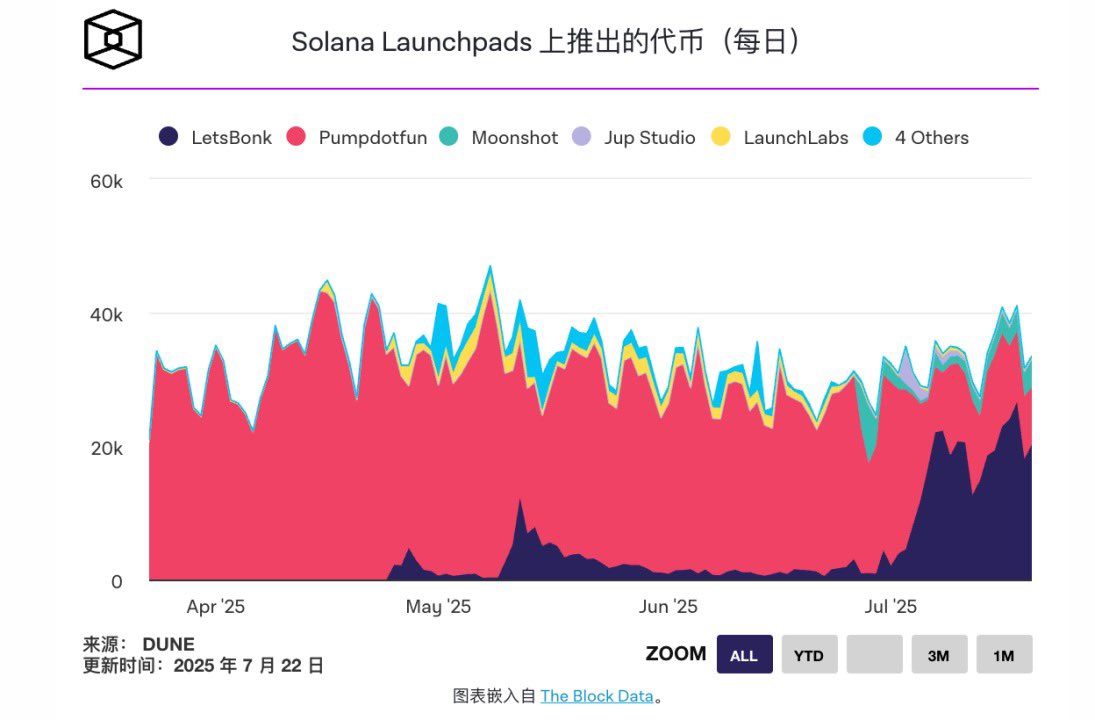
Task: Click Jup Studio lavender legend dot
Action: click(582, 136)
